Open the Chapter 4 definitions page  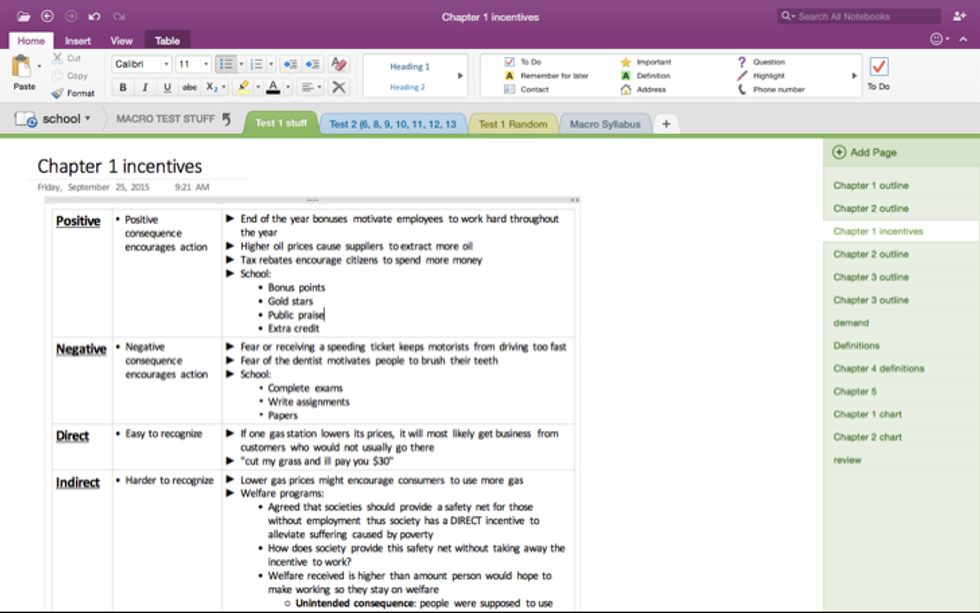point(879,368)
